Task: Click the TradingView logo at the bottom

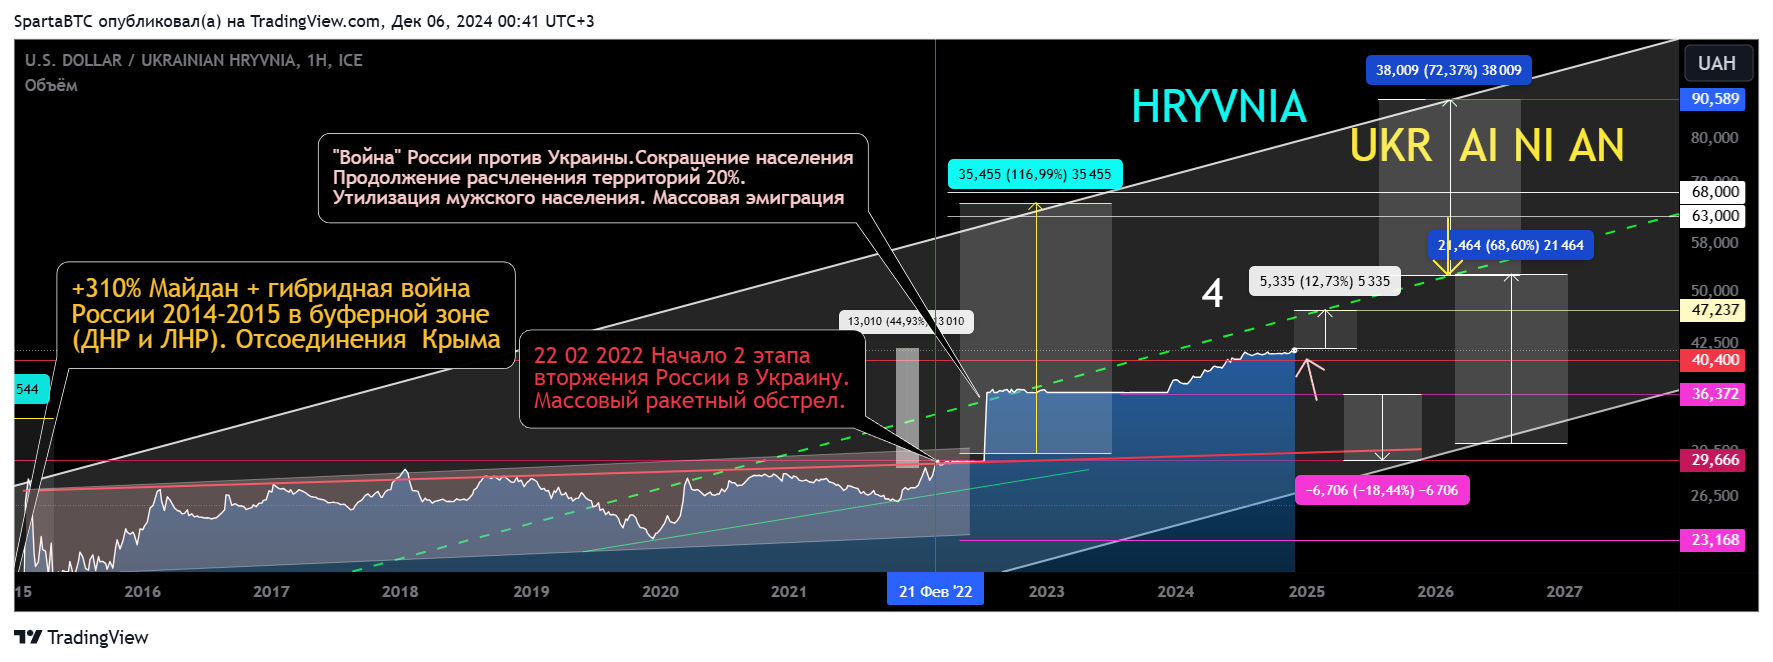Action: click(81, 637)
